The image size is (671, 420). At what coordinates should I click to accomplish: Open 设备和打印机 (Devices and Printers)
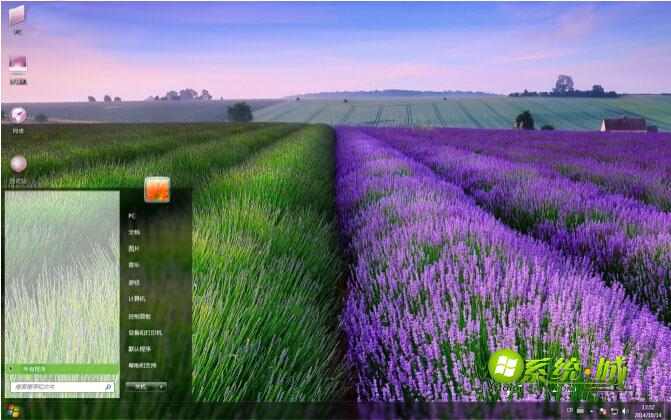click(x=144, y=332)
